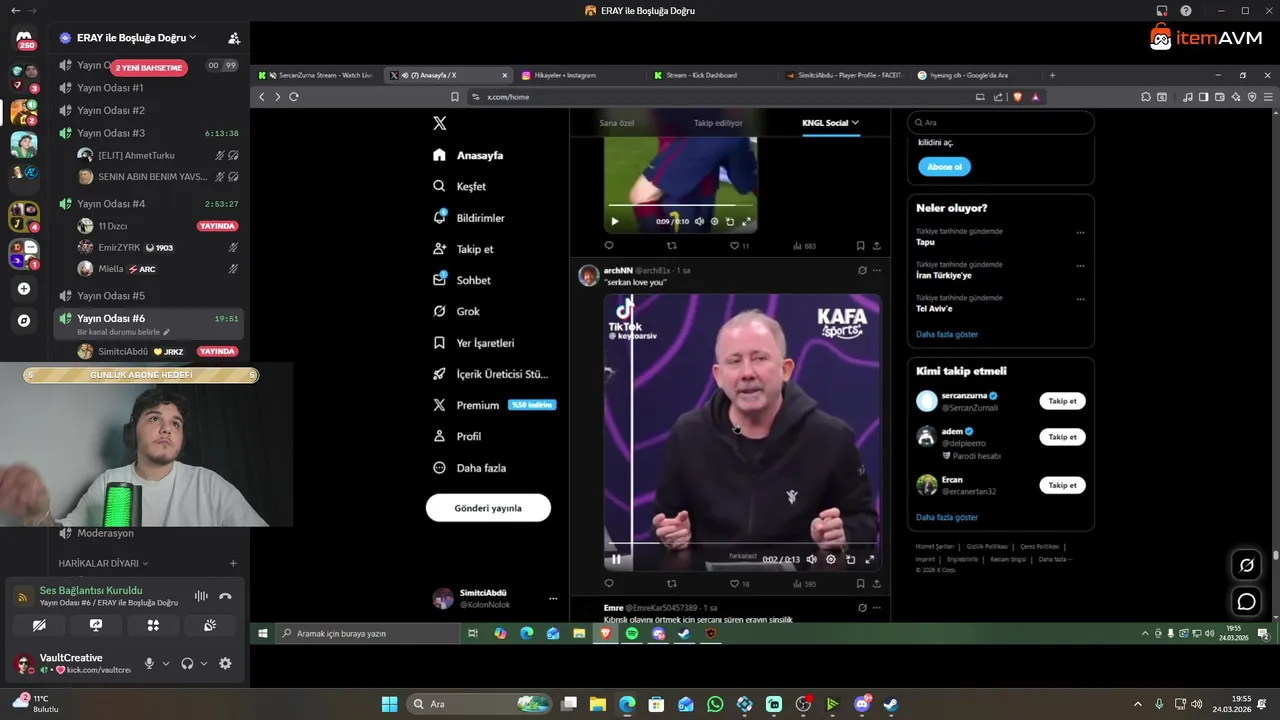This screenshot has height=720, width=1280.
Task: Open Bildirimler notifications
Action: click(468, 218)
